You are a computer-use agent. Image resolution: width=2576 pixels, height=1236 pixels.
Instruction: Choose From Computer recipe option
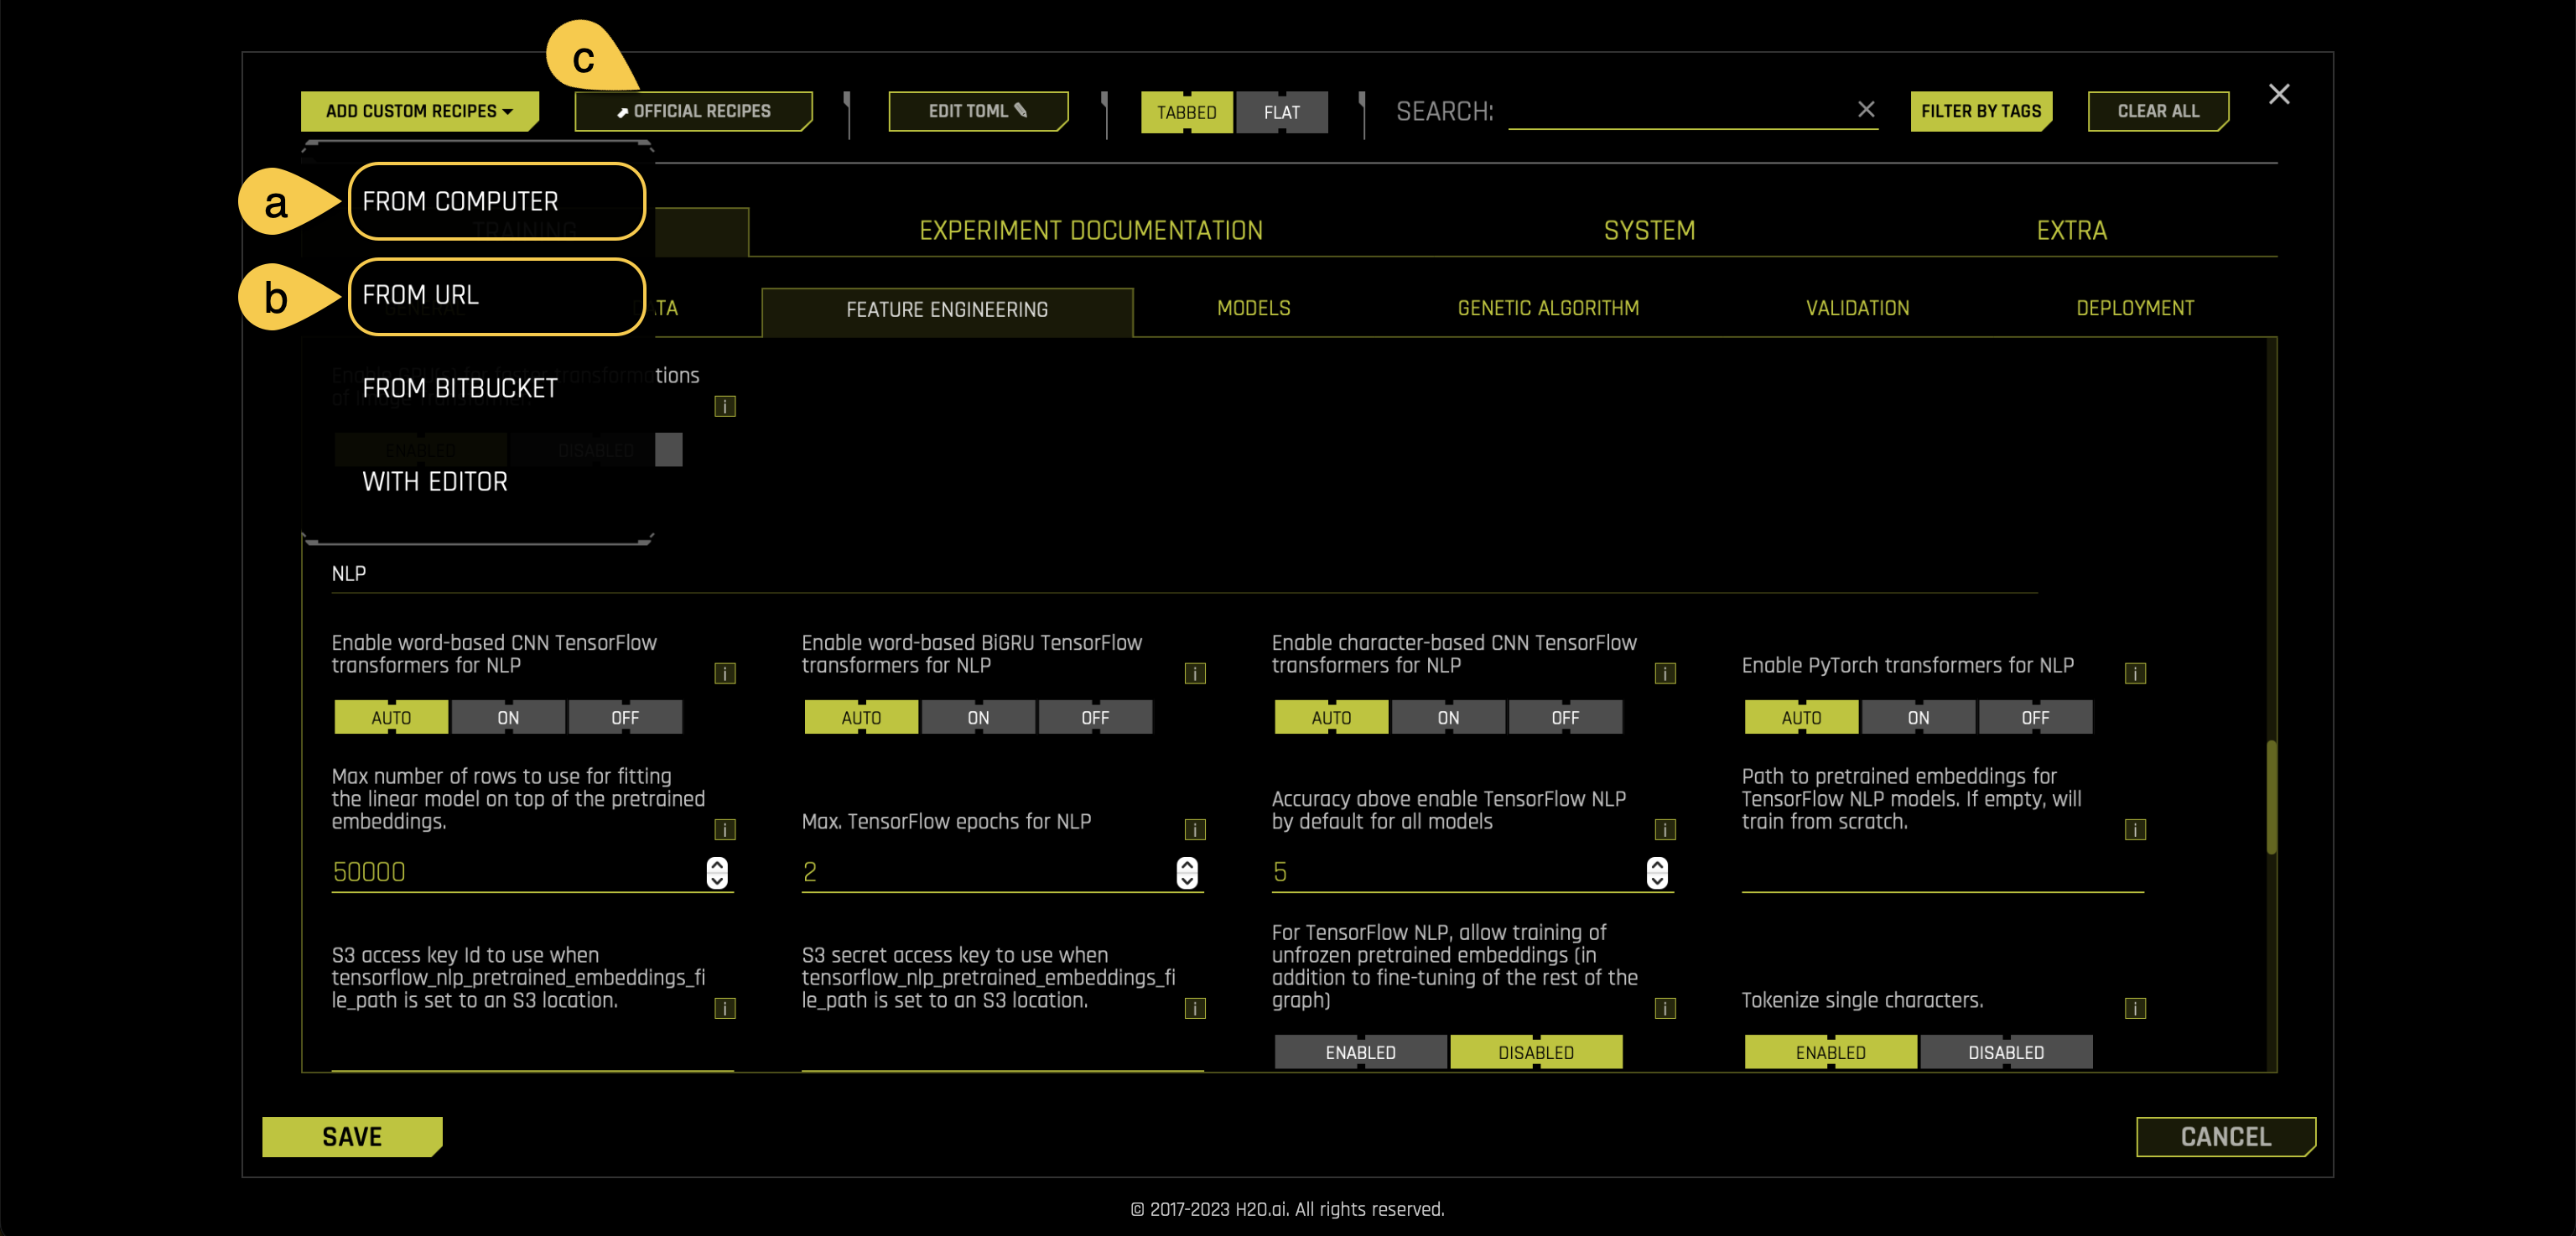point(496,201)
